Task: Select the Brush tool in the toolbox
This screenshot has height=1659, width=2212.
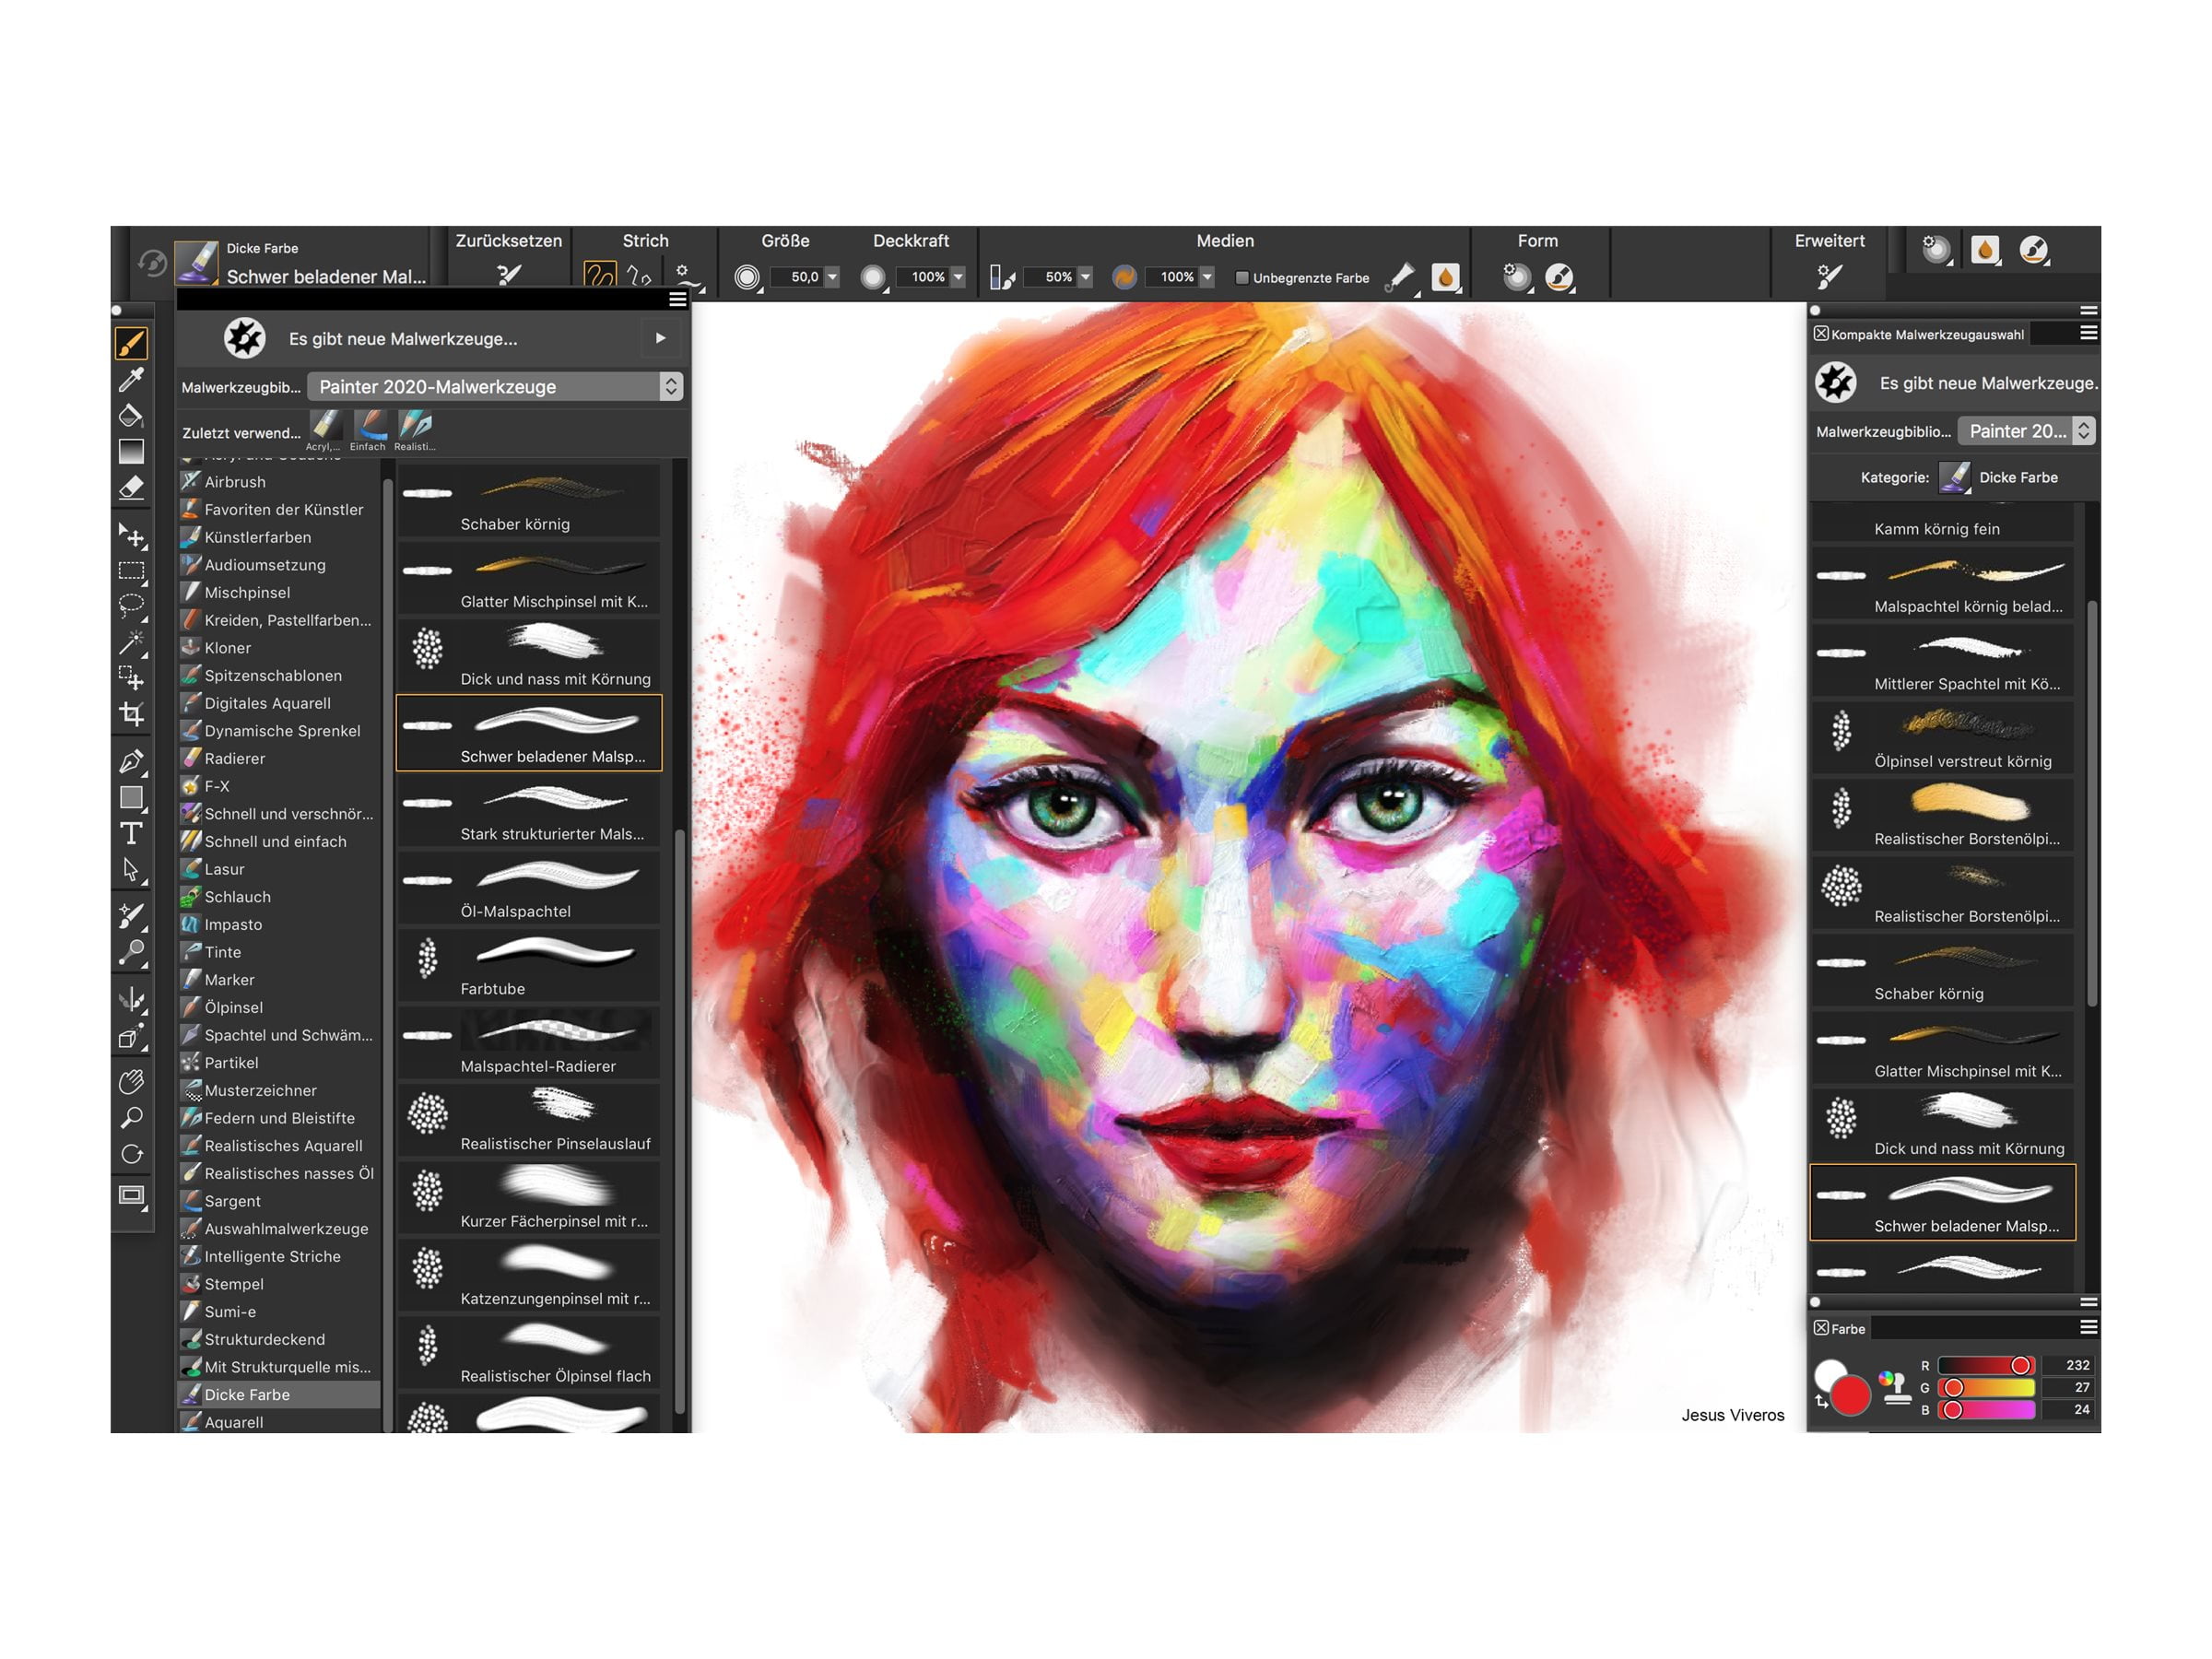Action: click(x=132, y=343)
